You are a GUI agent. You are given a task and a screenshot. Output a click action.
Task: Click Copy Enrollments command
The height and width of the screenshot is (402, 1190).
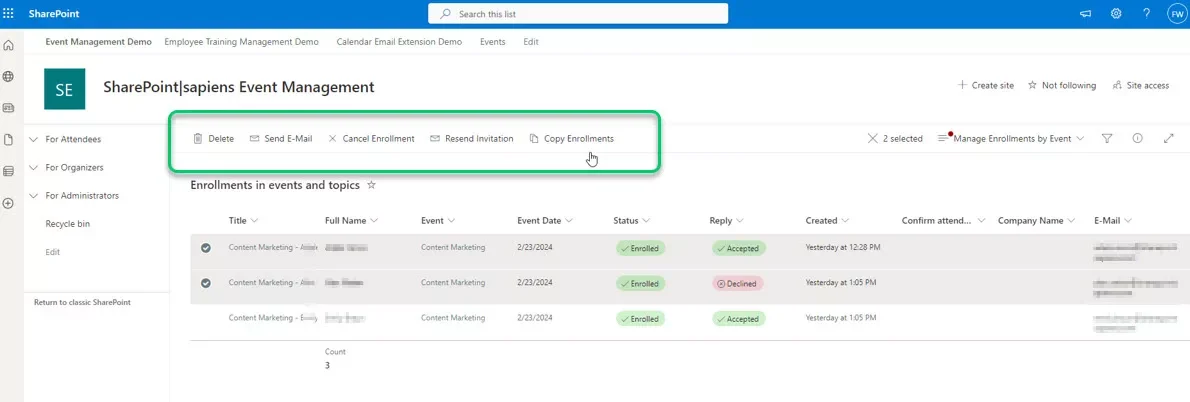point(571,139)
